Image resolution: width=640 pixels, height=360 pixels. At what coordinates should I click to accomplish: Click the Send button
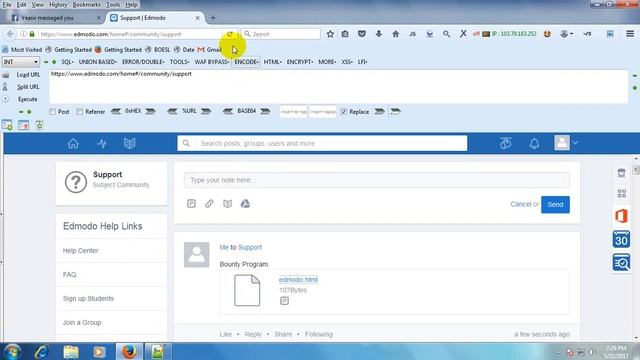click(x=555, y=204)
